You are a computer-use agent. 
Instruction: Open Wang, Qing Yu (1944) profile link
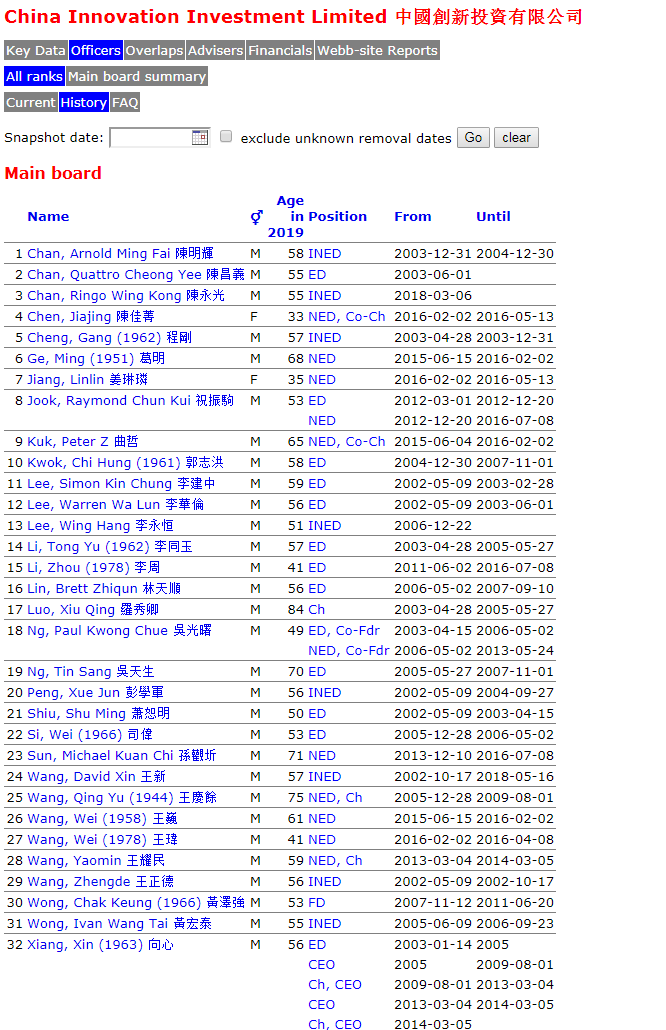[x=122, y=797]
